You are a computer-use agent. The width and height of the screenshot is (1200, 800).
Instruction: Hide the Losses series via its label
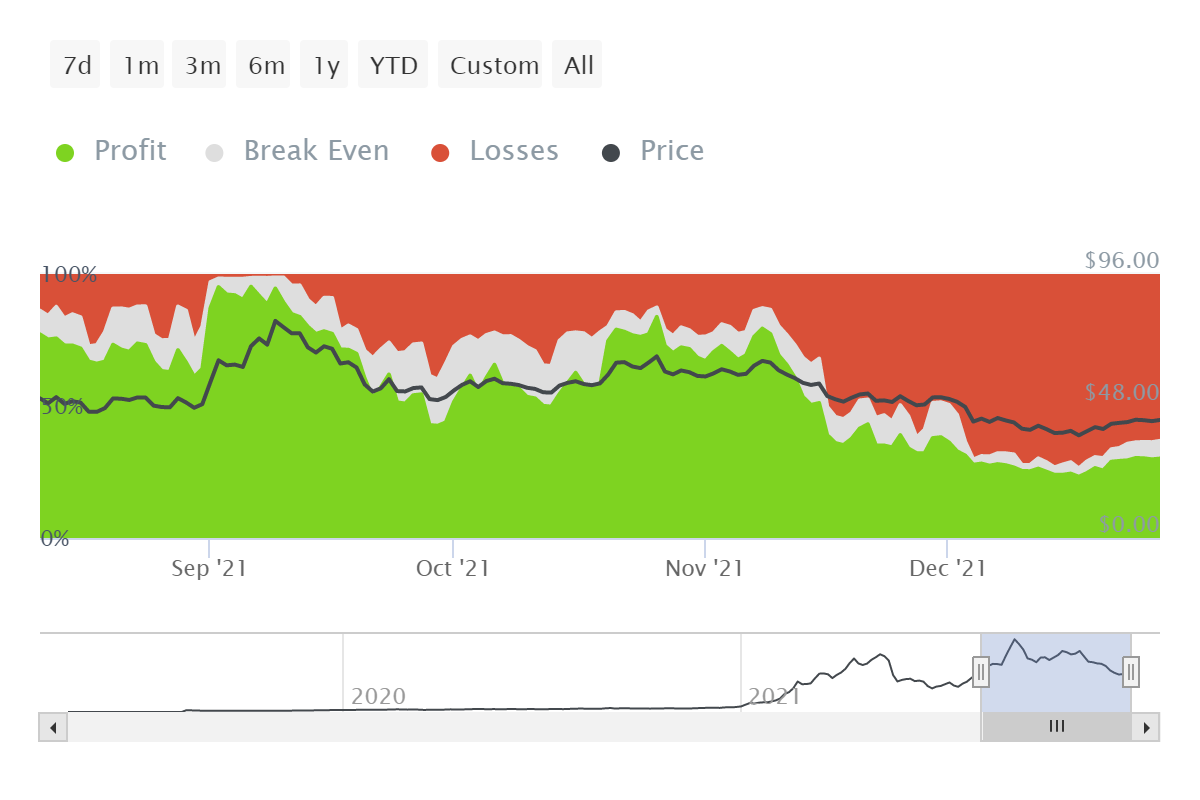click(x=514, y=151)
